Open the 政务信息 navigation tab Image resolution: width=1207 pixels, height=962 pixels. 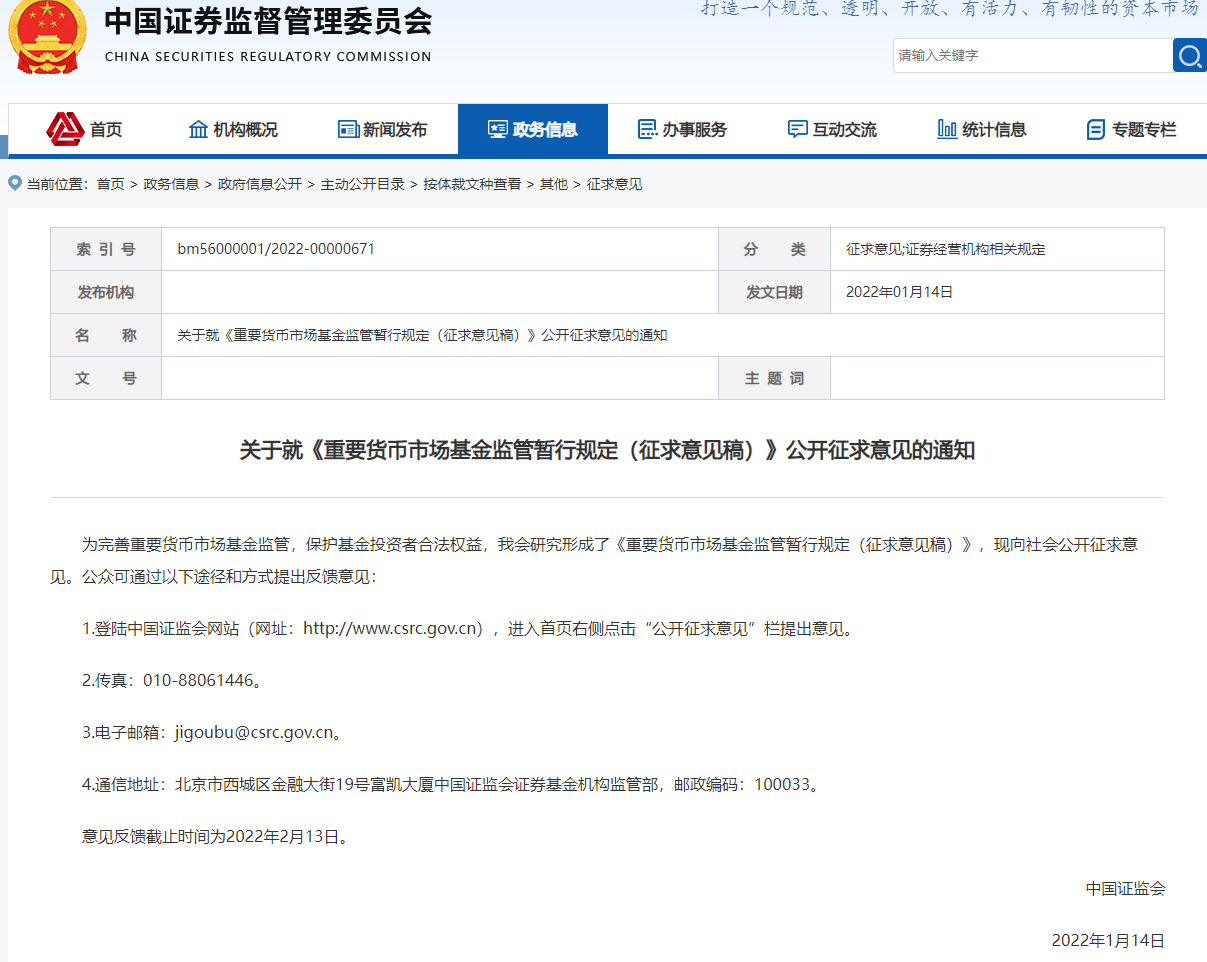pos(533,129)
